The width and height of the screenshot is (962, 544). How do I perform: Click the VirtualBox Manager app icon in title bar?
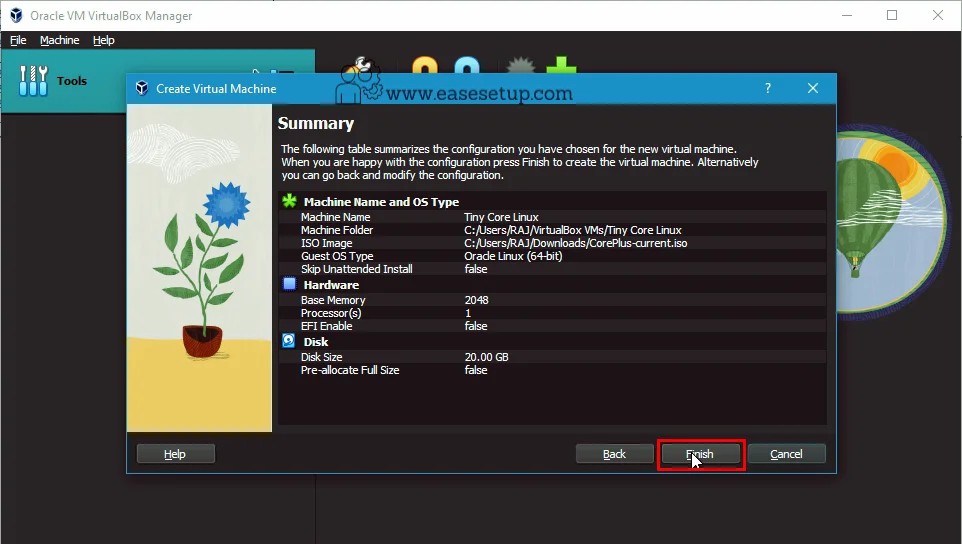point(16,15)
